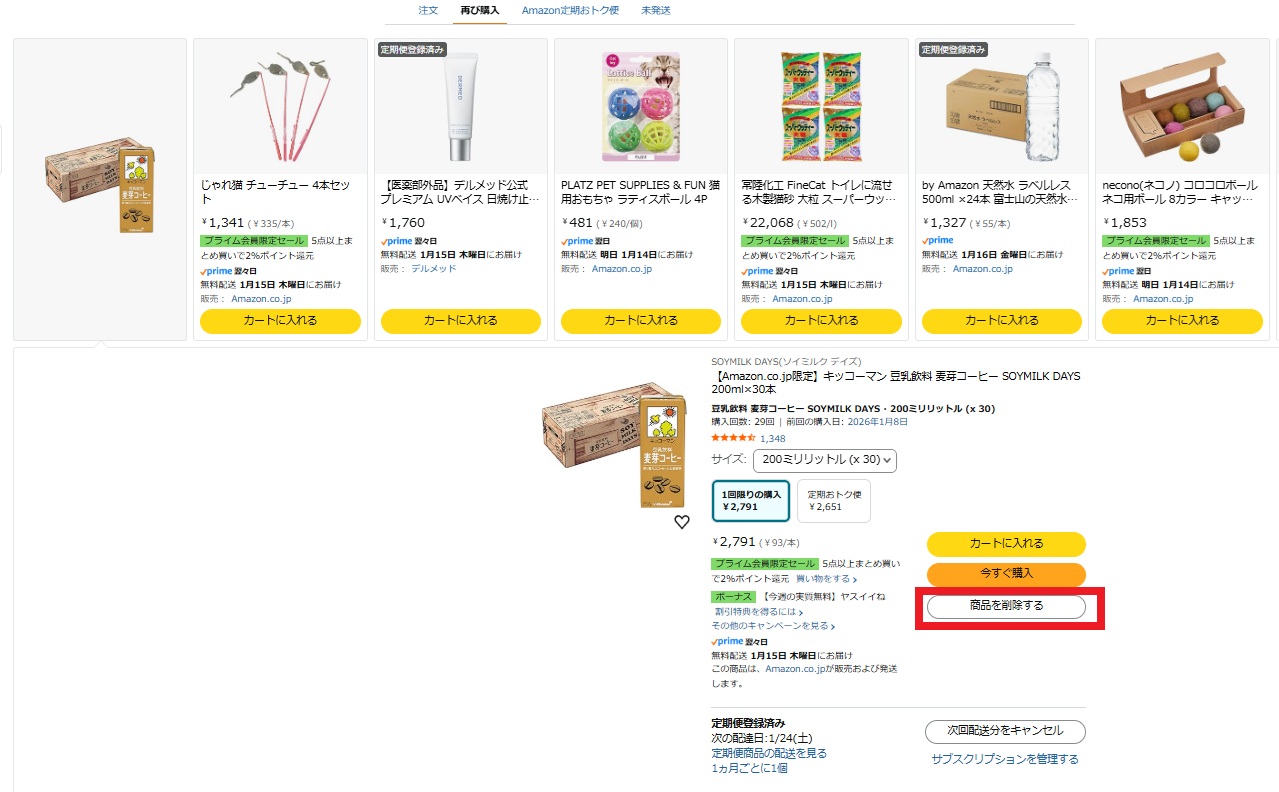
Task: Open the Lattice Ball cat toy image
Action: [640, 107]
